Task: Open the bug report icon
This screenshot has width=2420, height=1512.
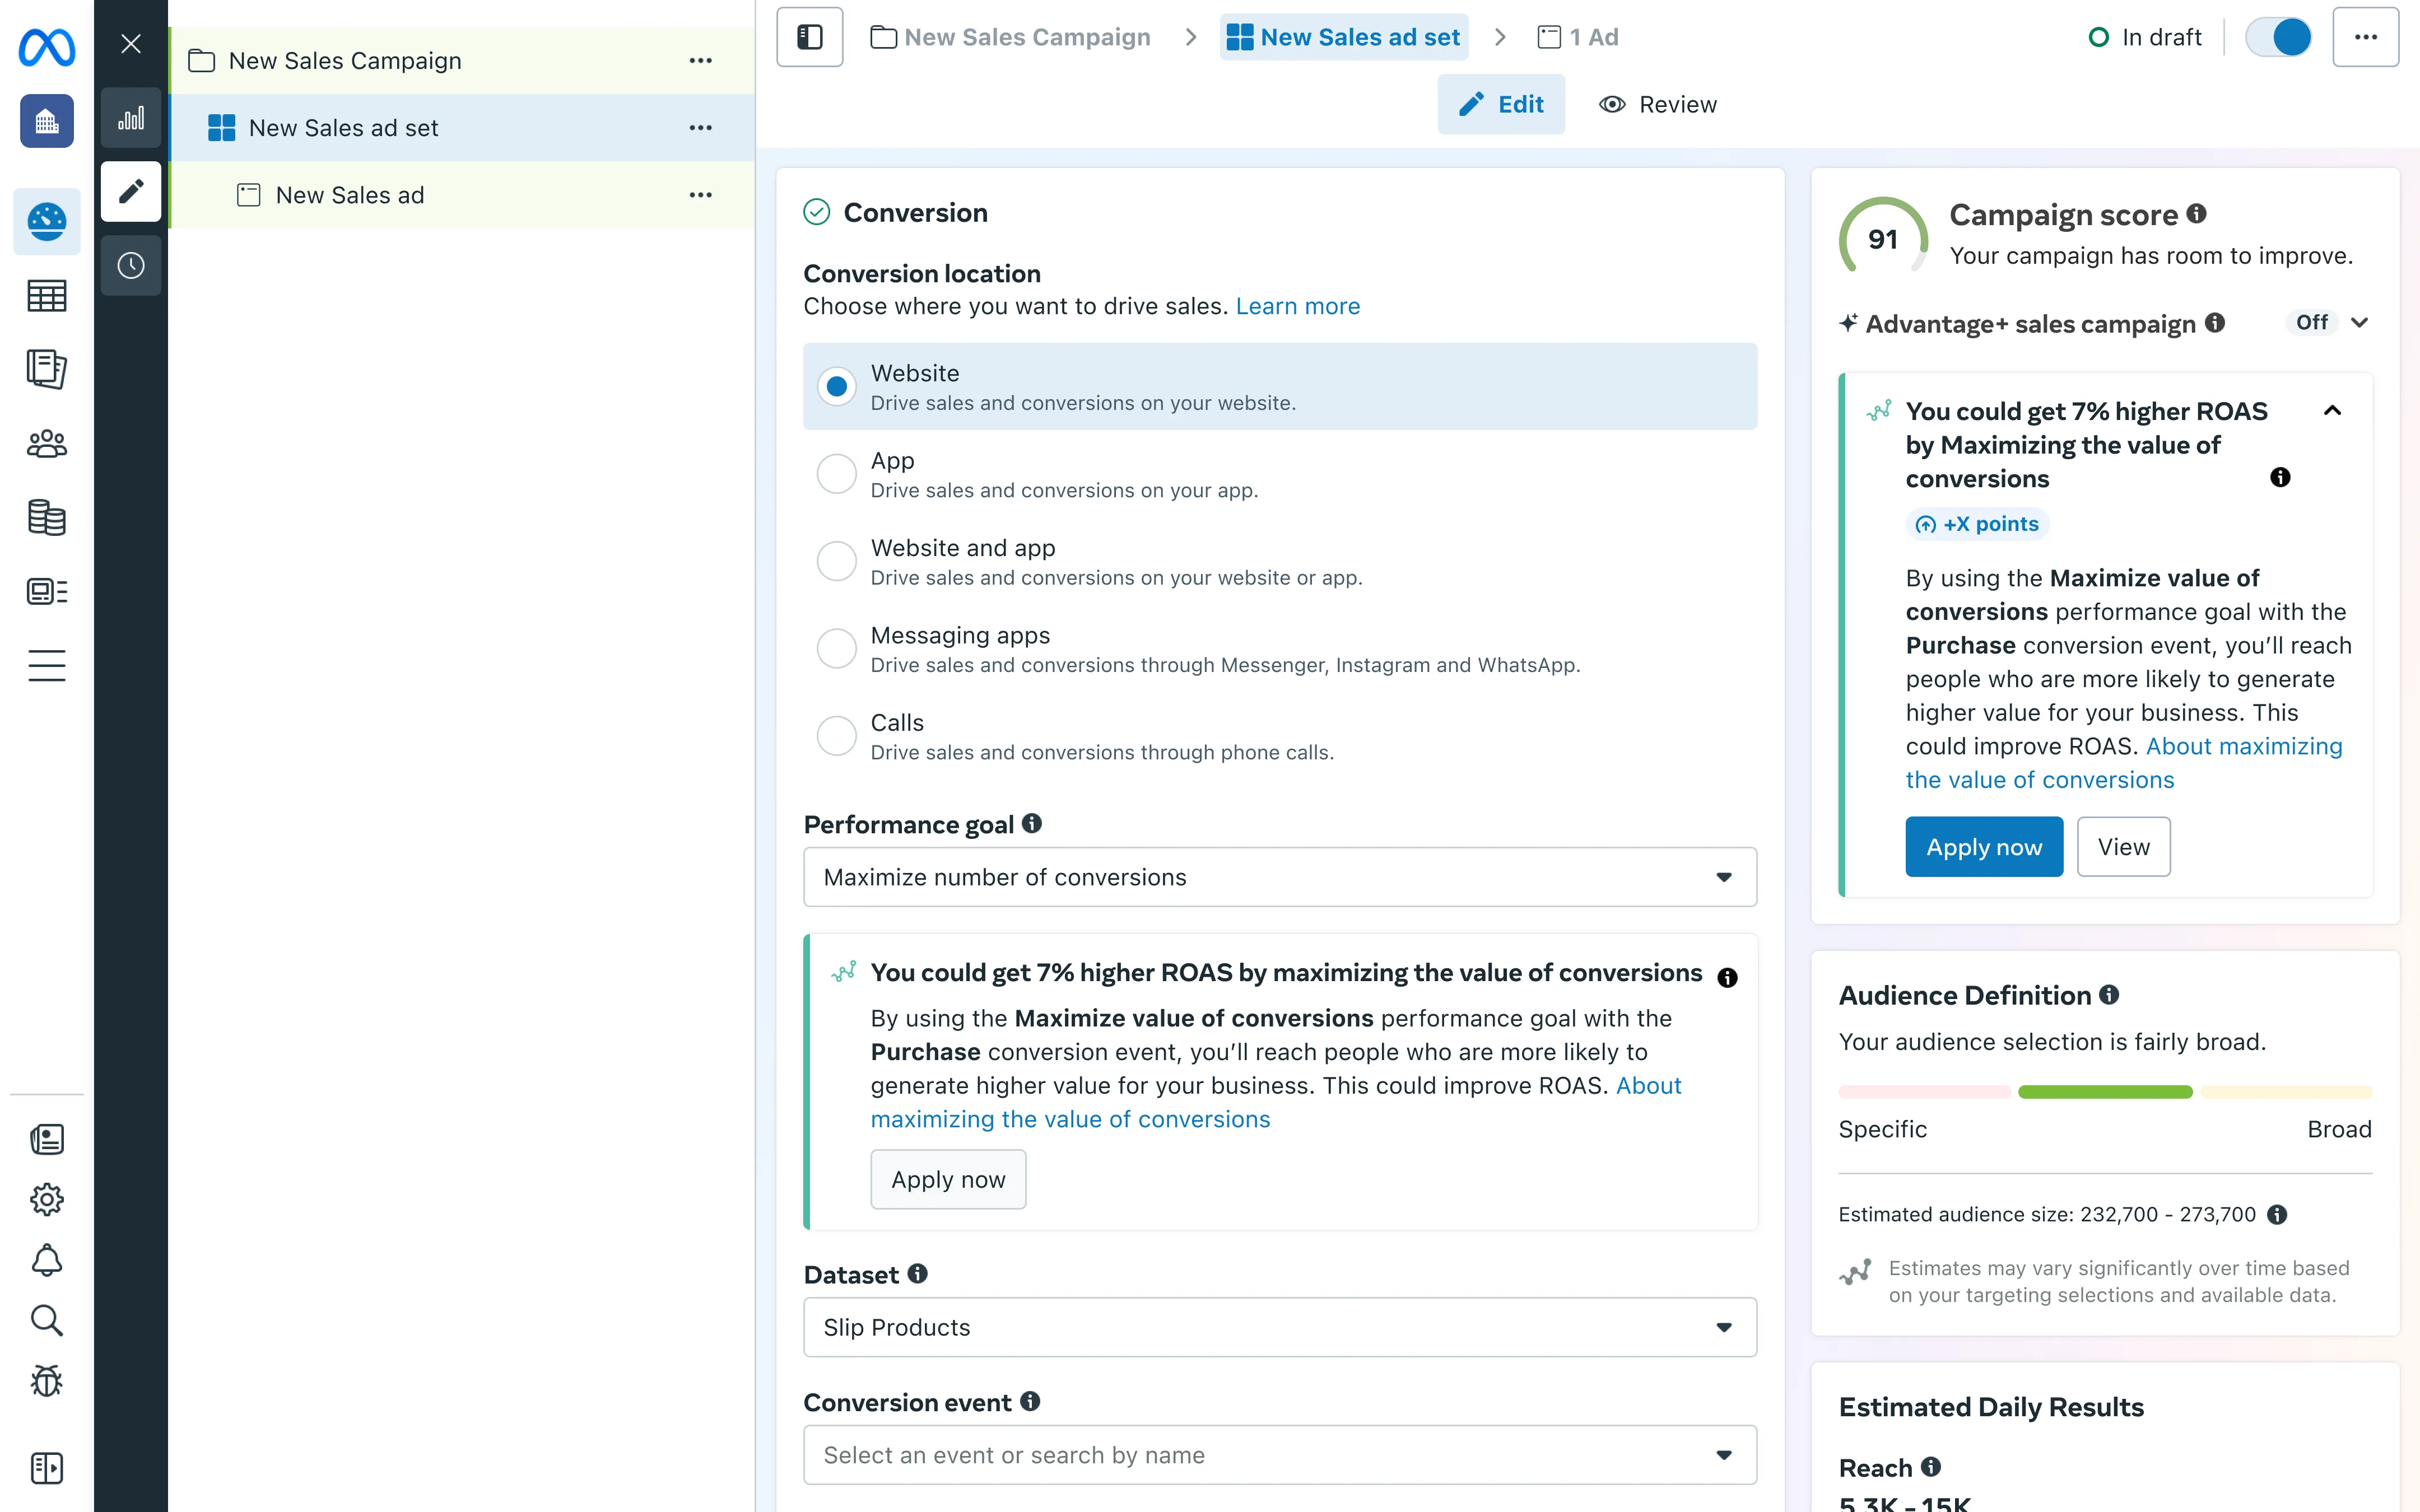Action: point(46,1381)
